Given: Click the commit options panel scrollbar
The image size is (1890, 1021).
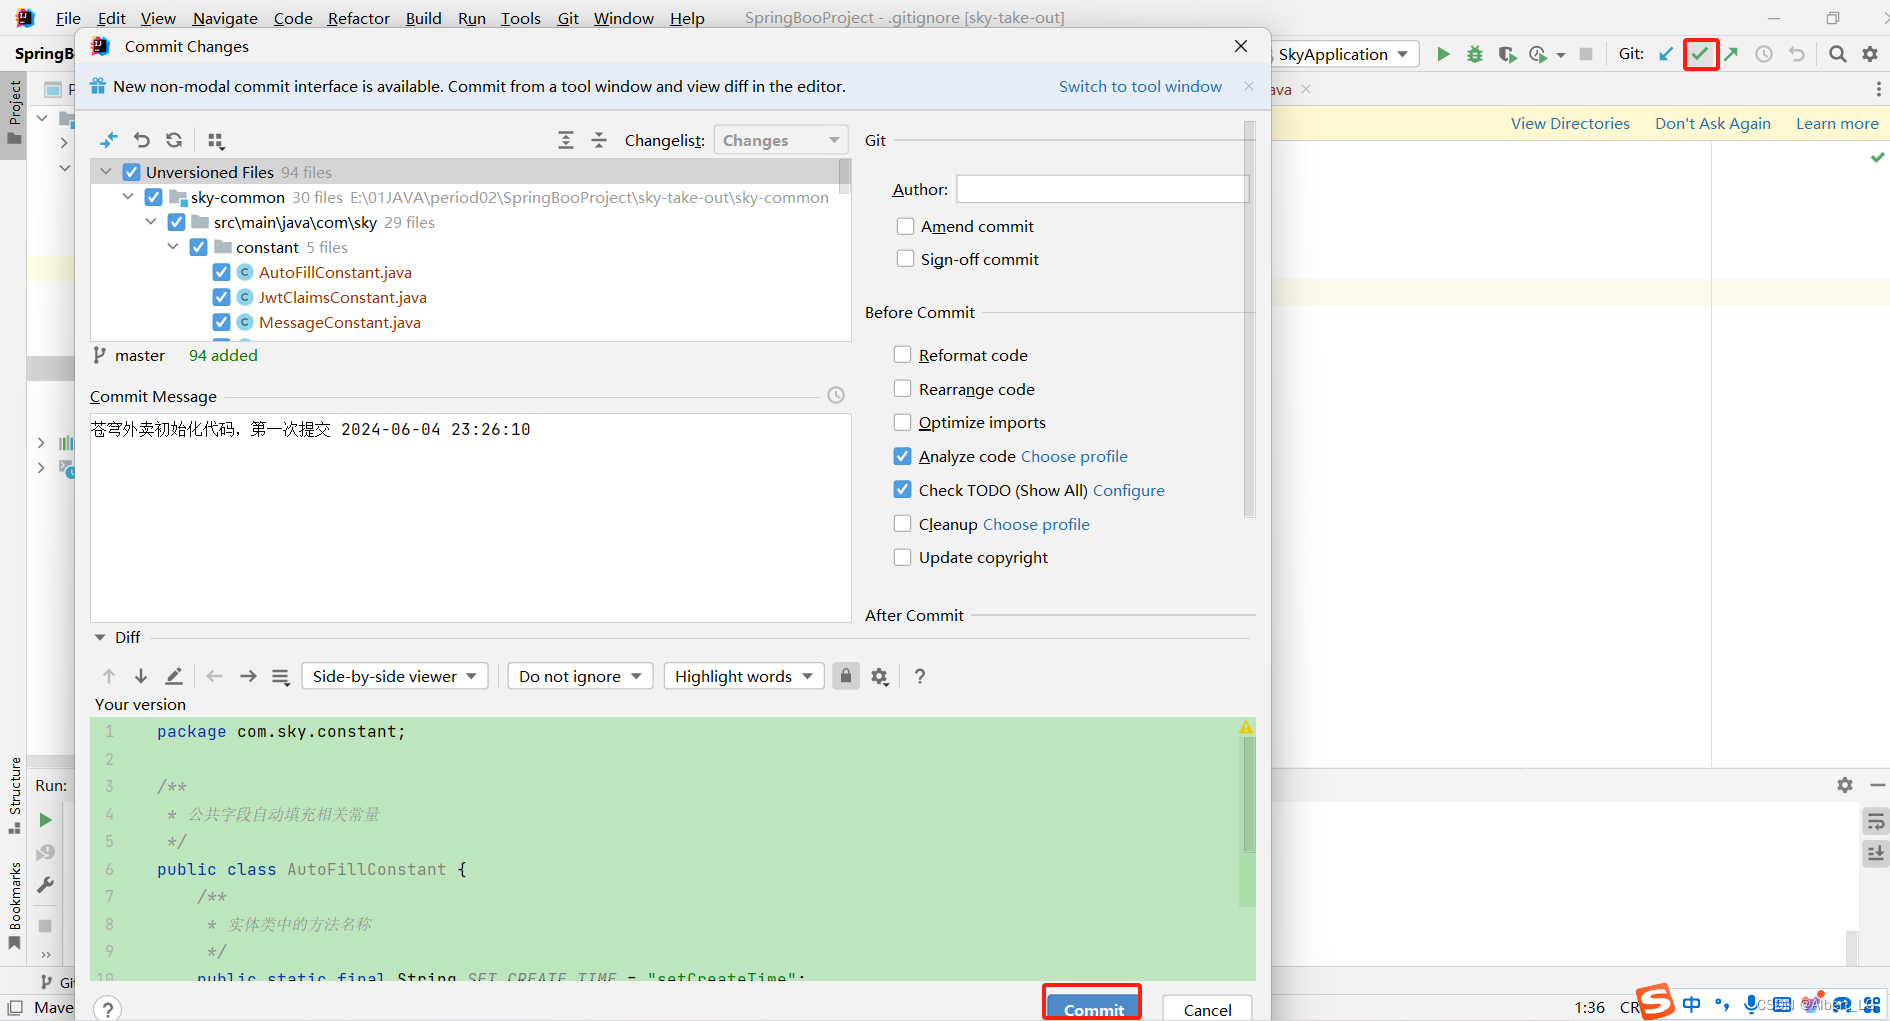Looking at the screenshot, I should tap(1249, 320).
